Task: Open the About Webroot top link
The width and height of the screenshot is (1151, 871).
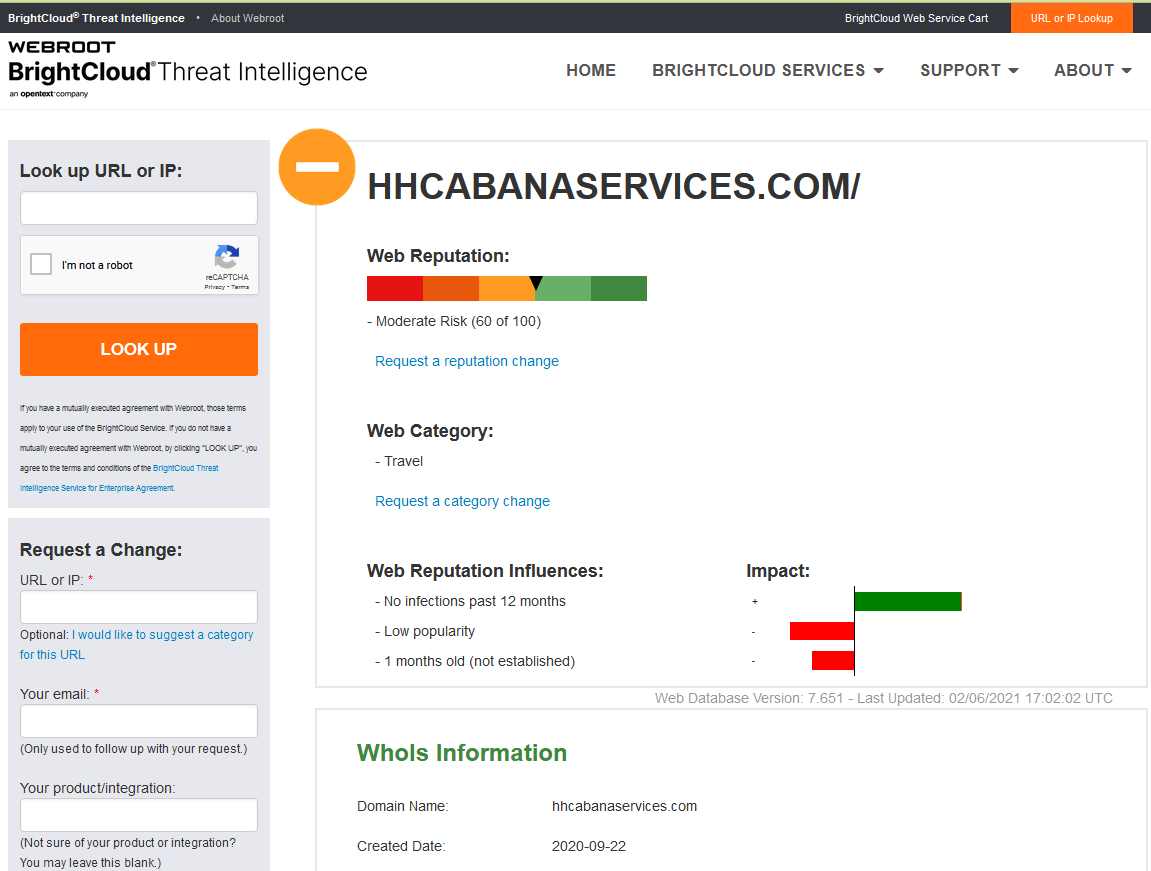Action: pyautogui.click(x=247, y=18)
